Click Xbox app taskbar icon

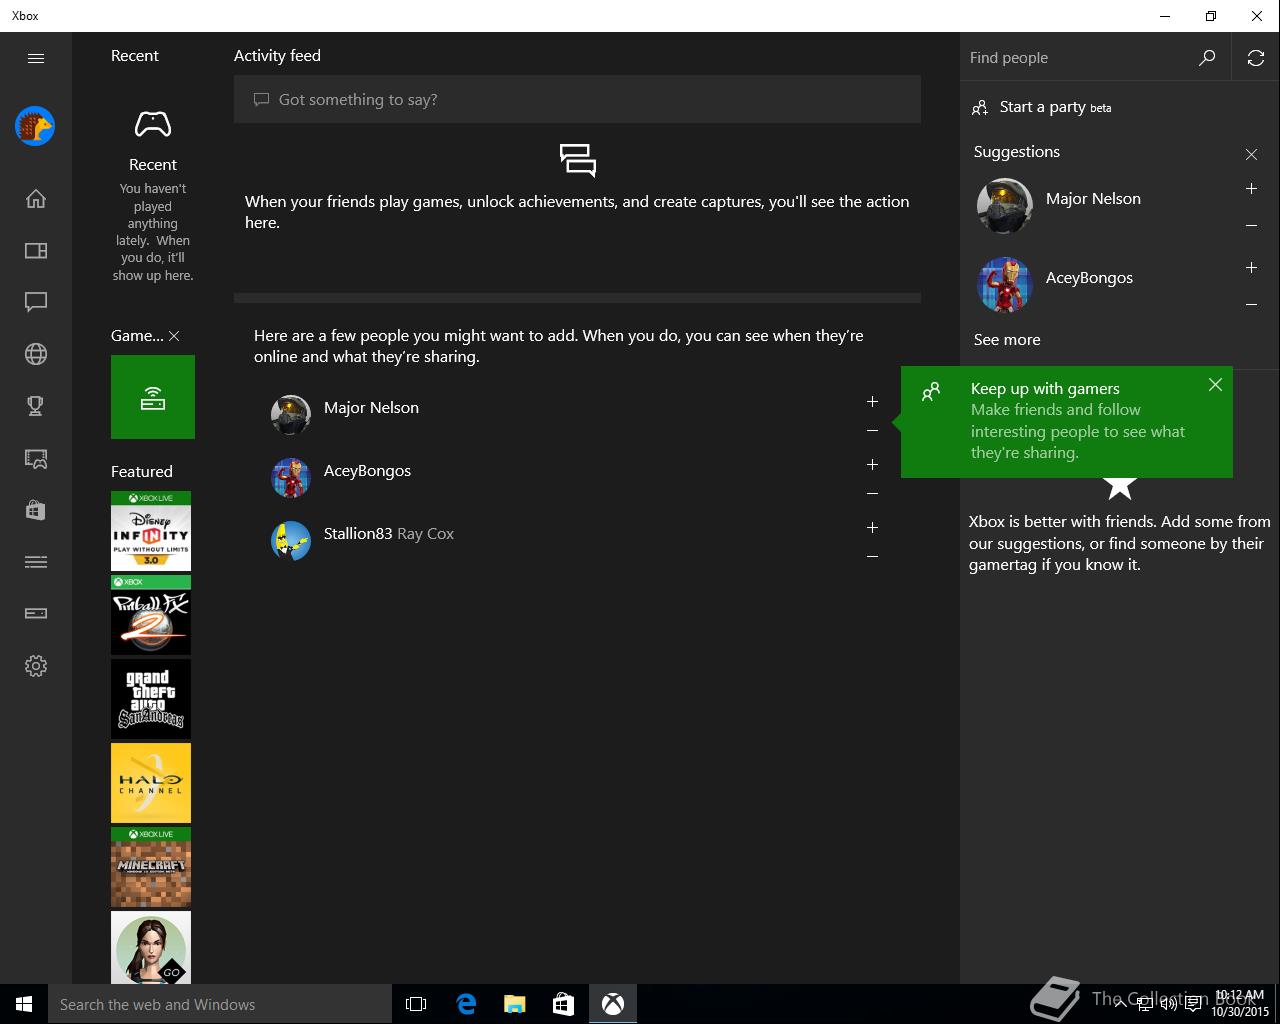pos(613,1004)
